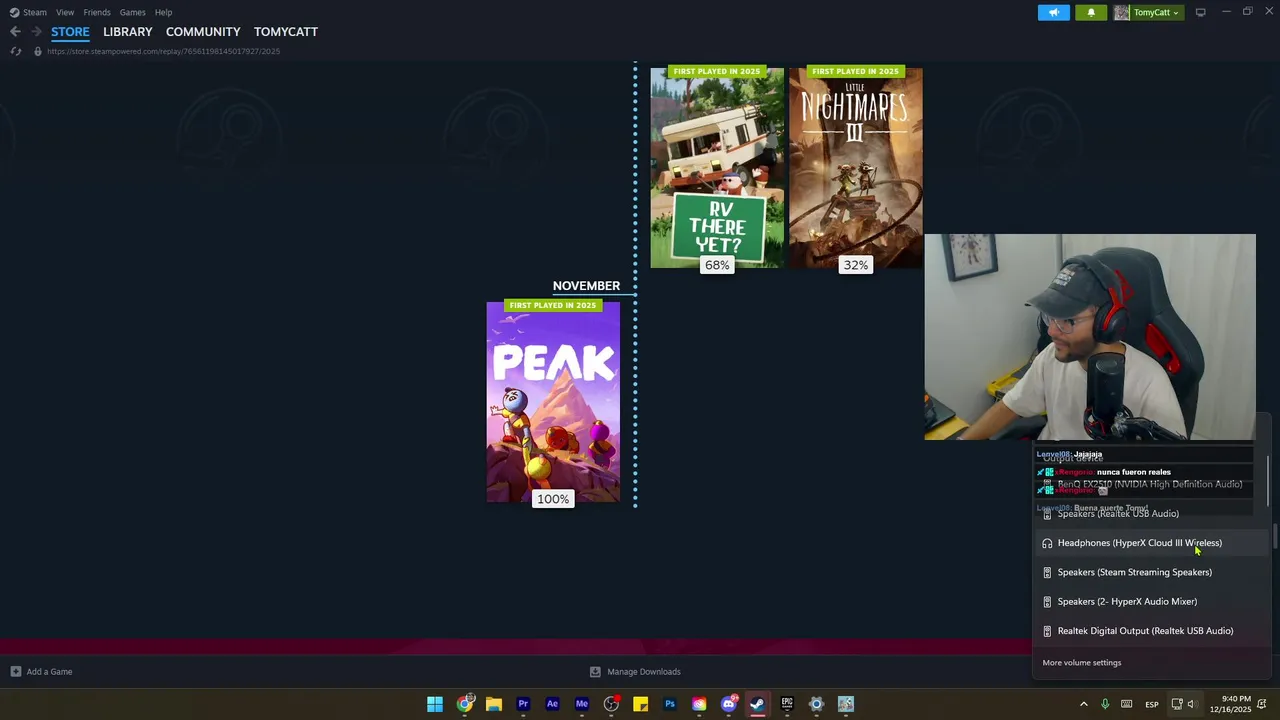Open Steam notifications bell

[1091, 12]
